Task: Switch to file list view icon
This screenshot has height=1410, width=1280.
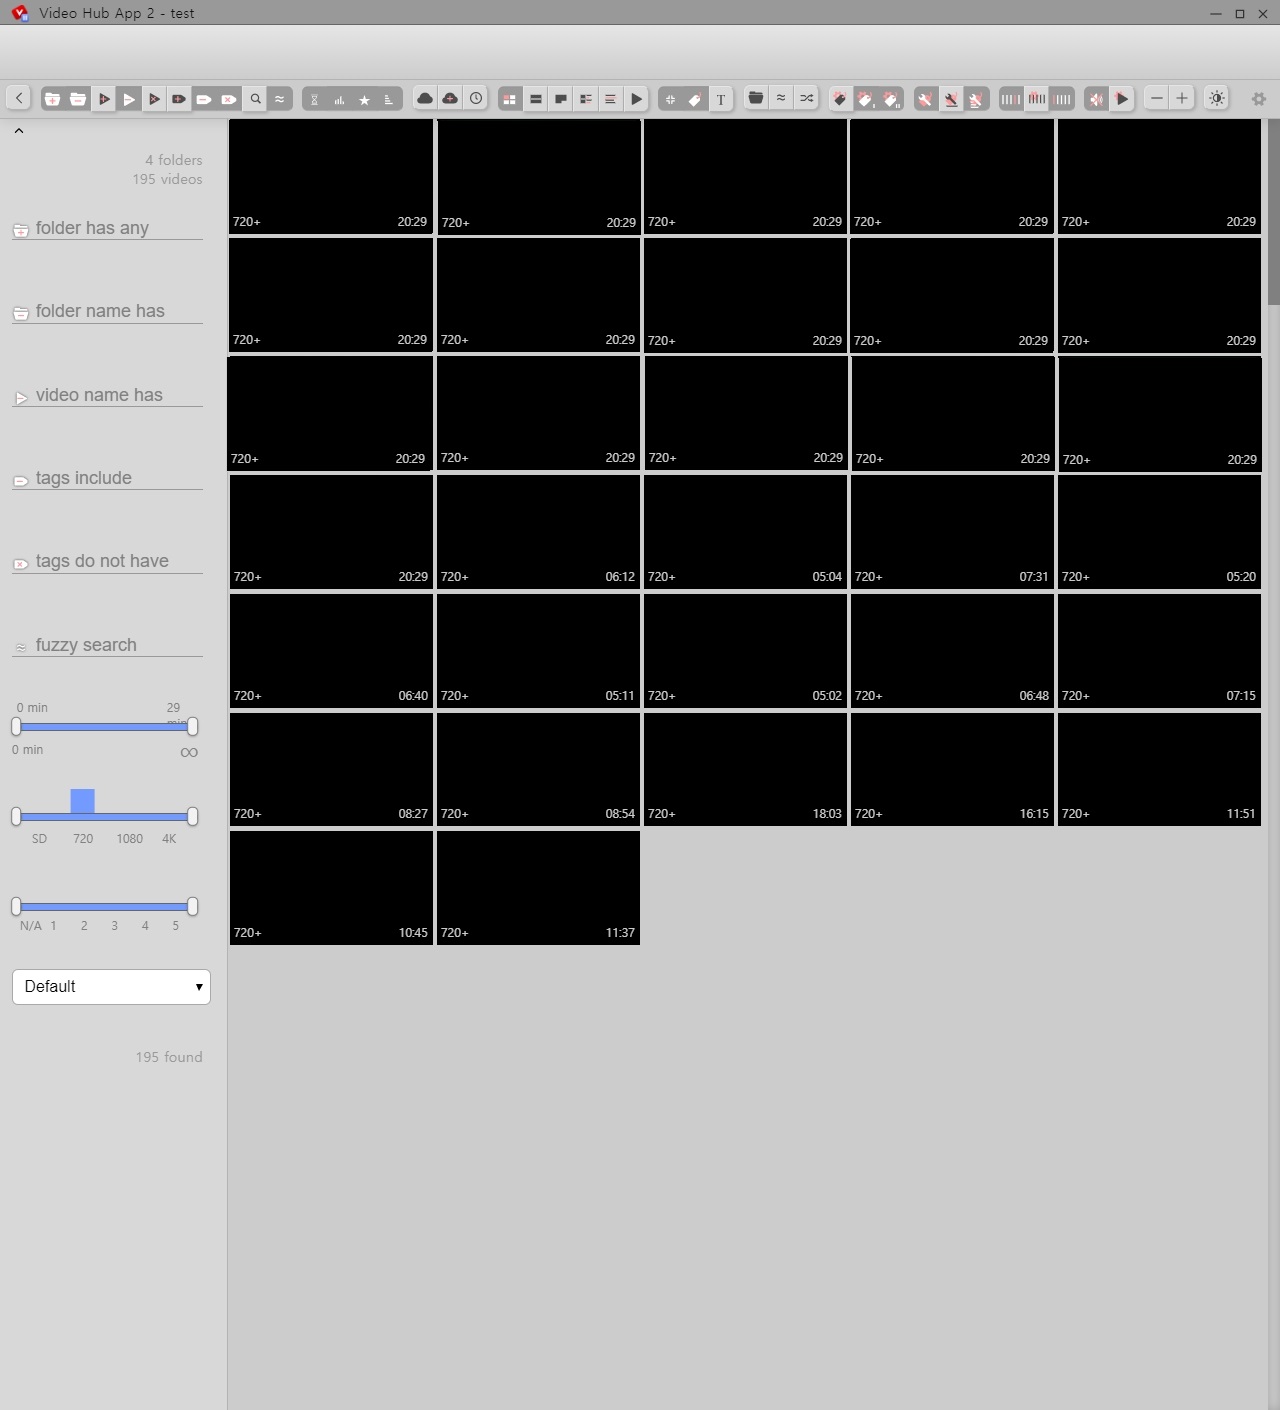Action: (x=610, y=99)
